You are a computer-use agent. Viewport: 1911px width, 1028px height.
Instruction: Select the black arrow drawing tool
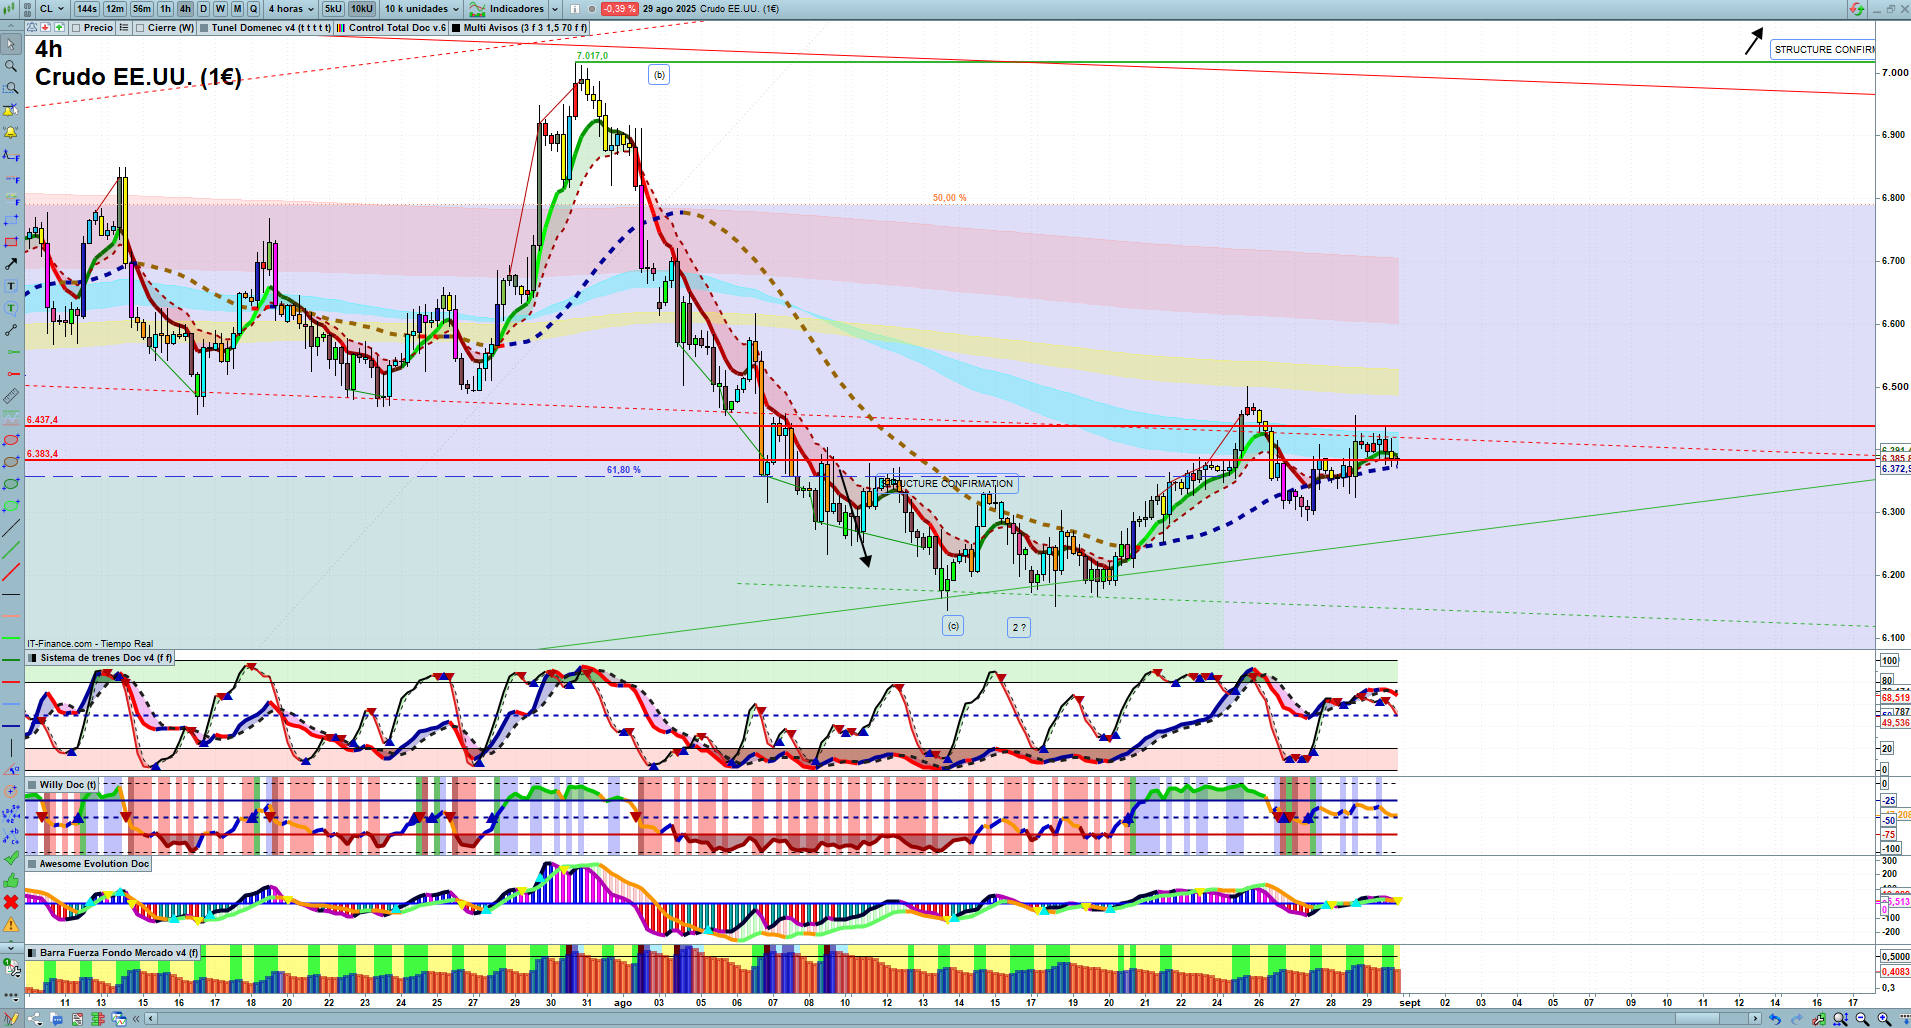click(11, 264)
